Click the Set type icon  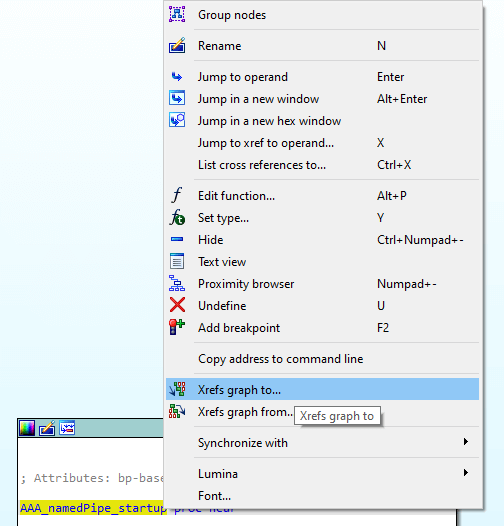(177, 217)
